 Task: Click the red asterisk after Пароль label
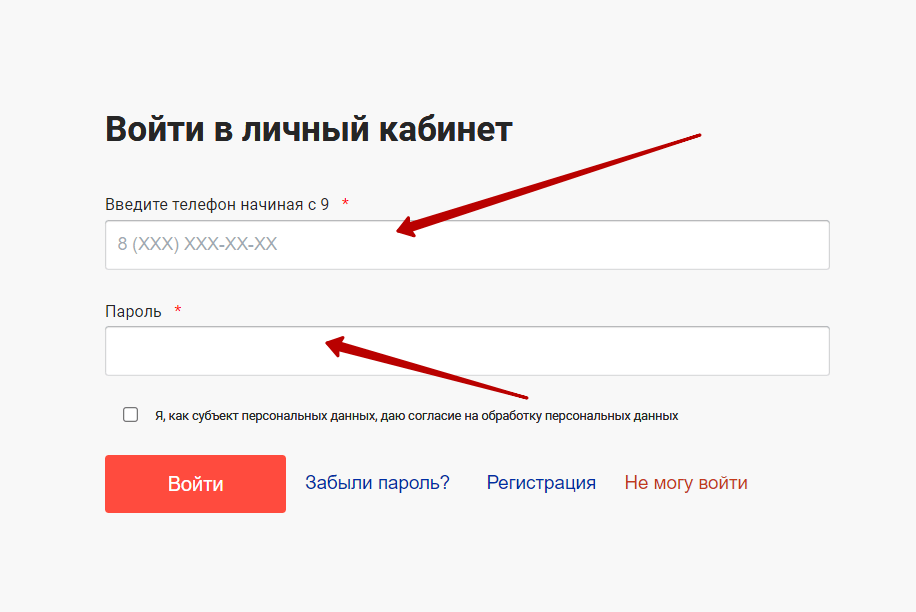click(178, 311)
